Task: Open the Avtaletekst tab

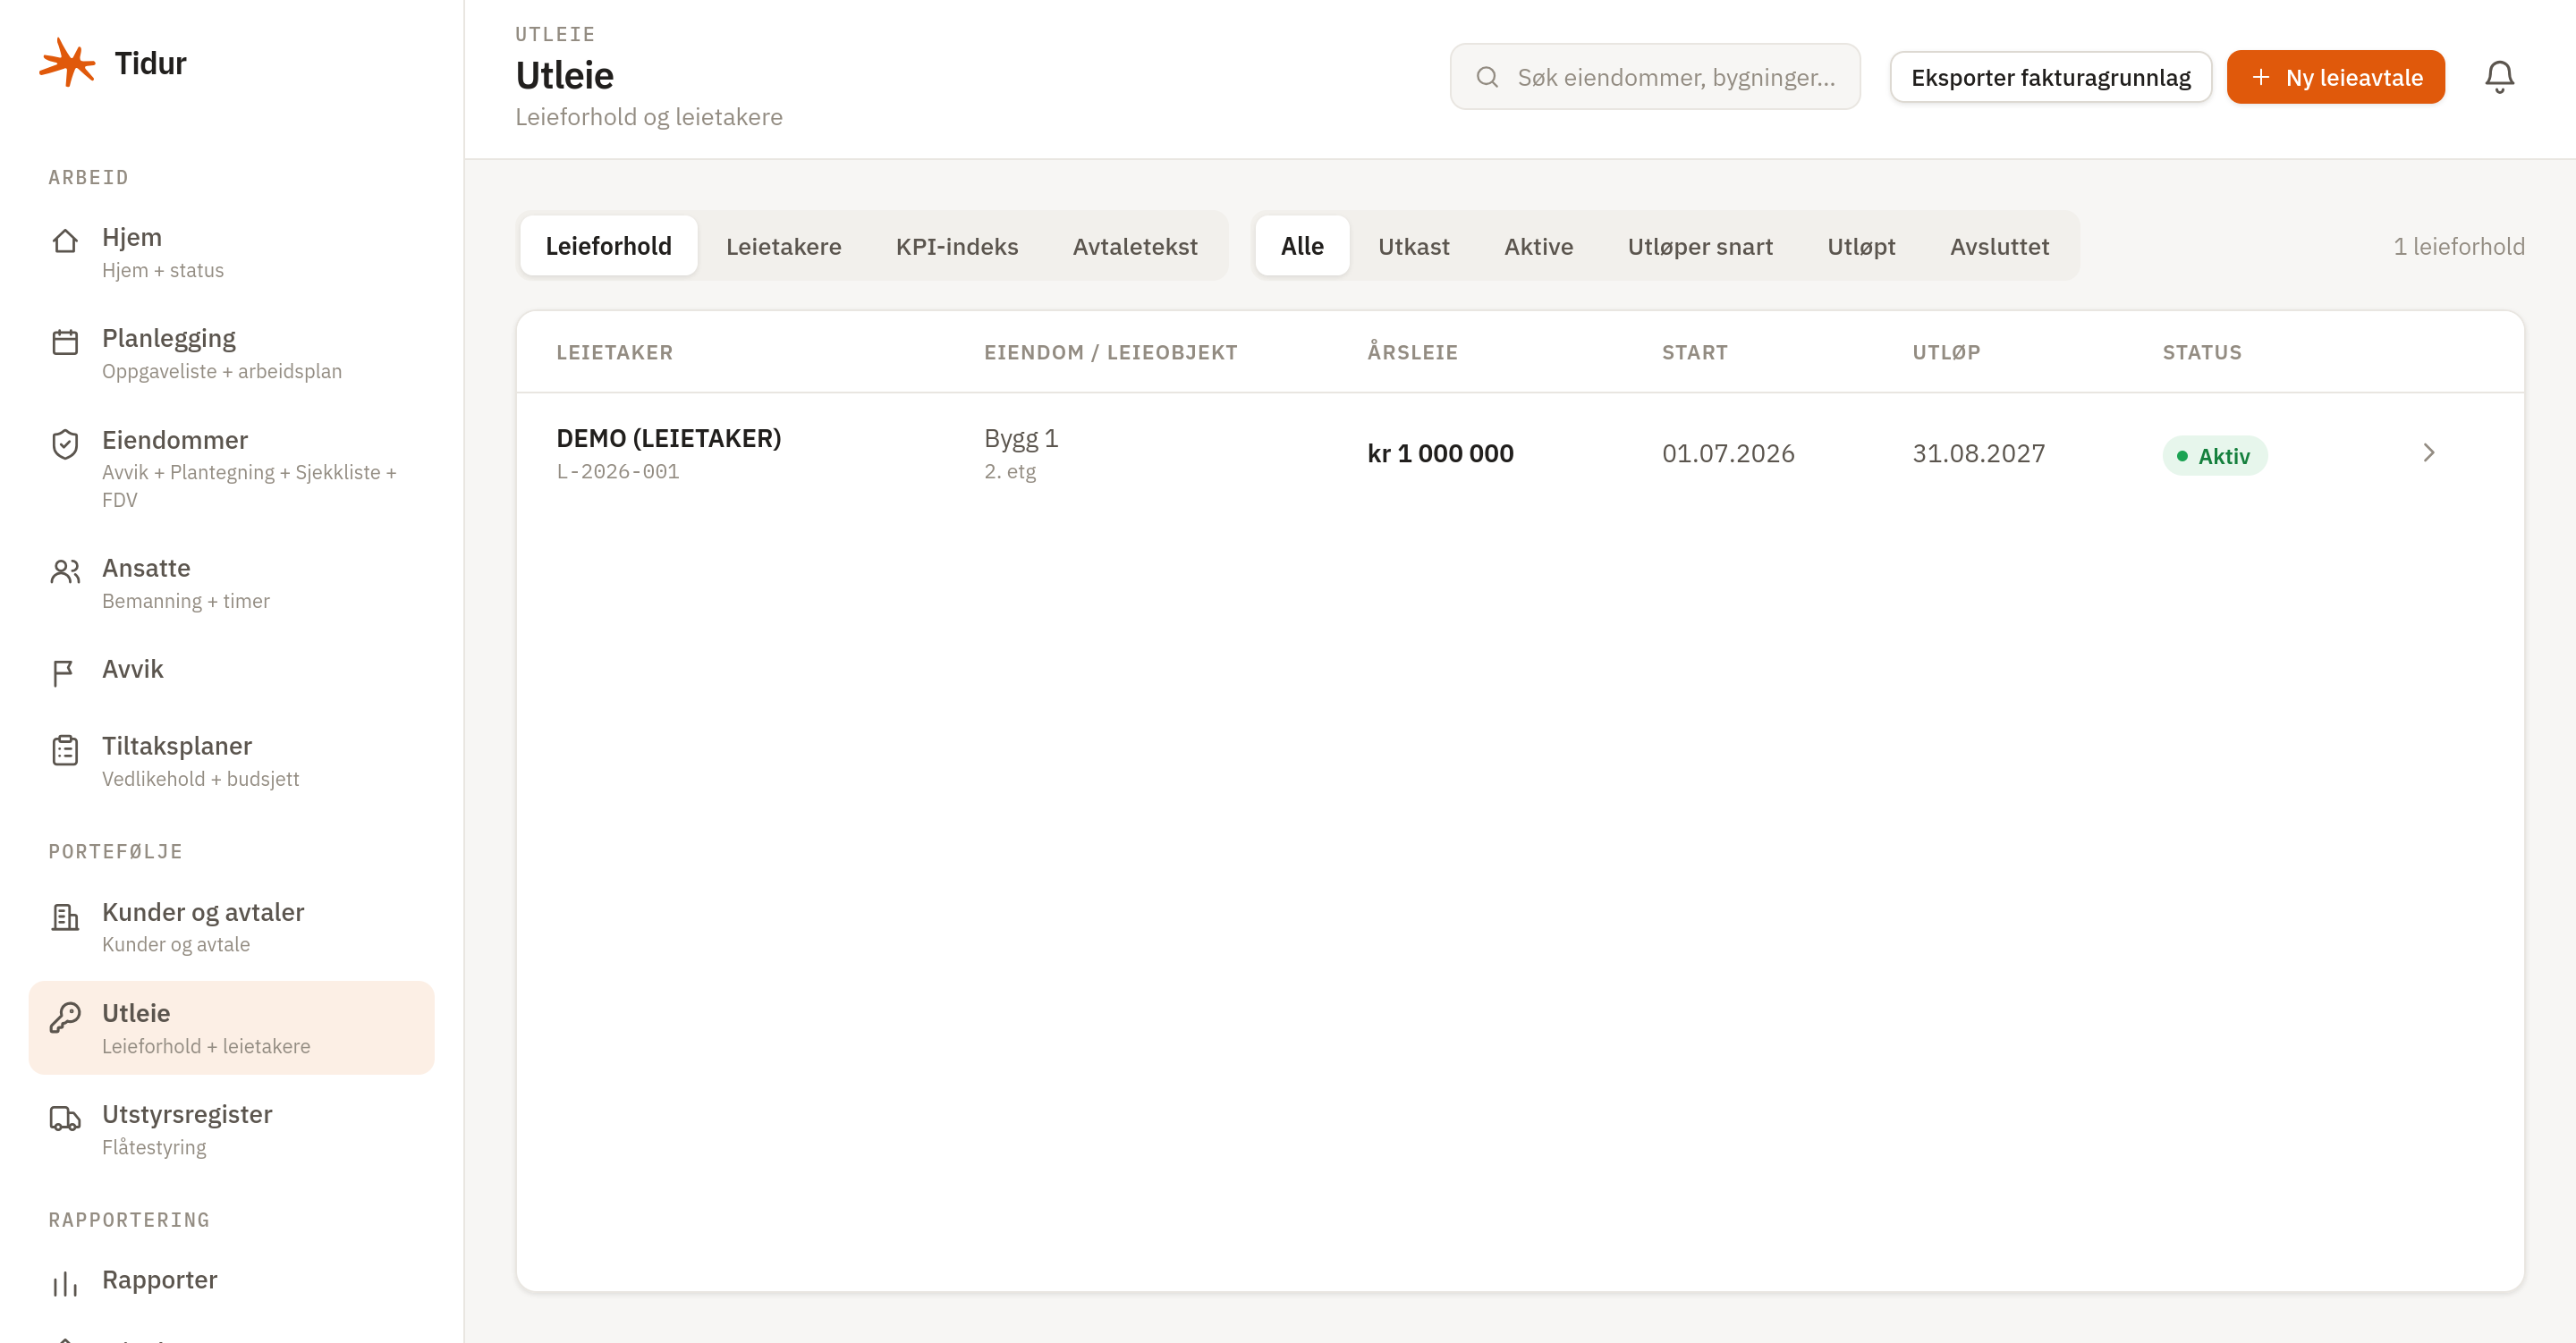Action: tap(1135, 246)
